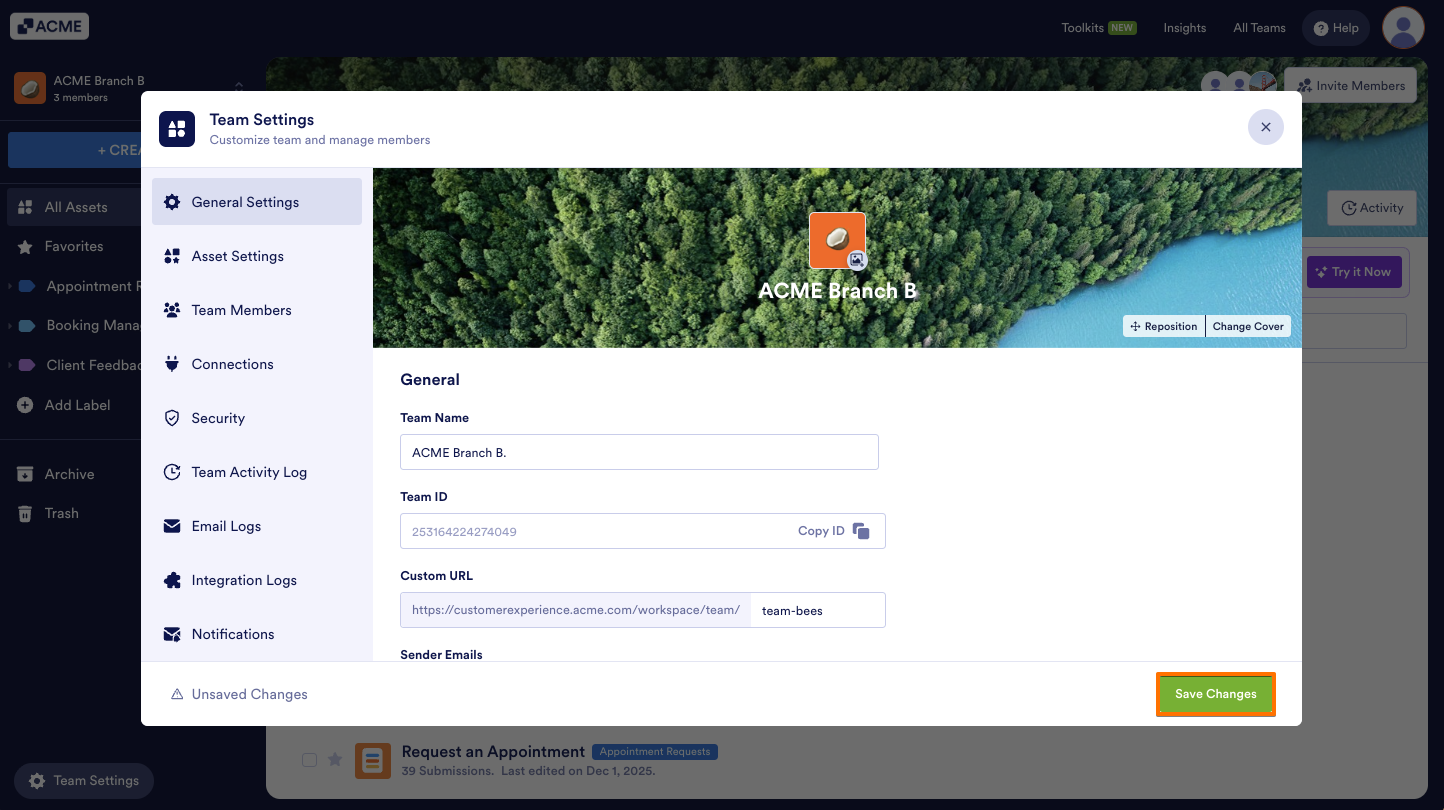The height and width of the screenshot is (810, 1444).
Task: Click Invite Members button
Action: [1350, 86]
